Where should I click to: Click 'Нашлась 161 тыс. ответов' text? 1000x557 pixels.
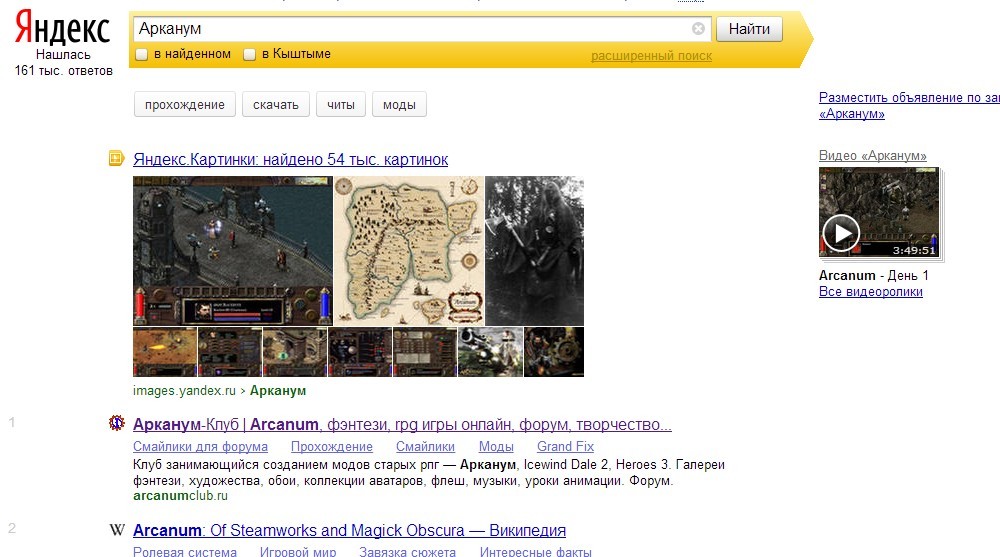point(63,63)
